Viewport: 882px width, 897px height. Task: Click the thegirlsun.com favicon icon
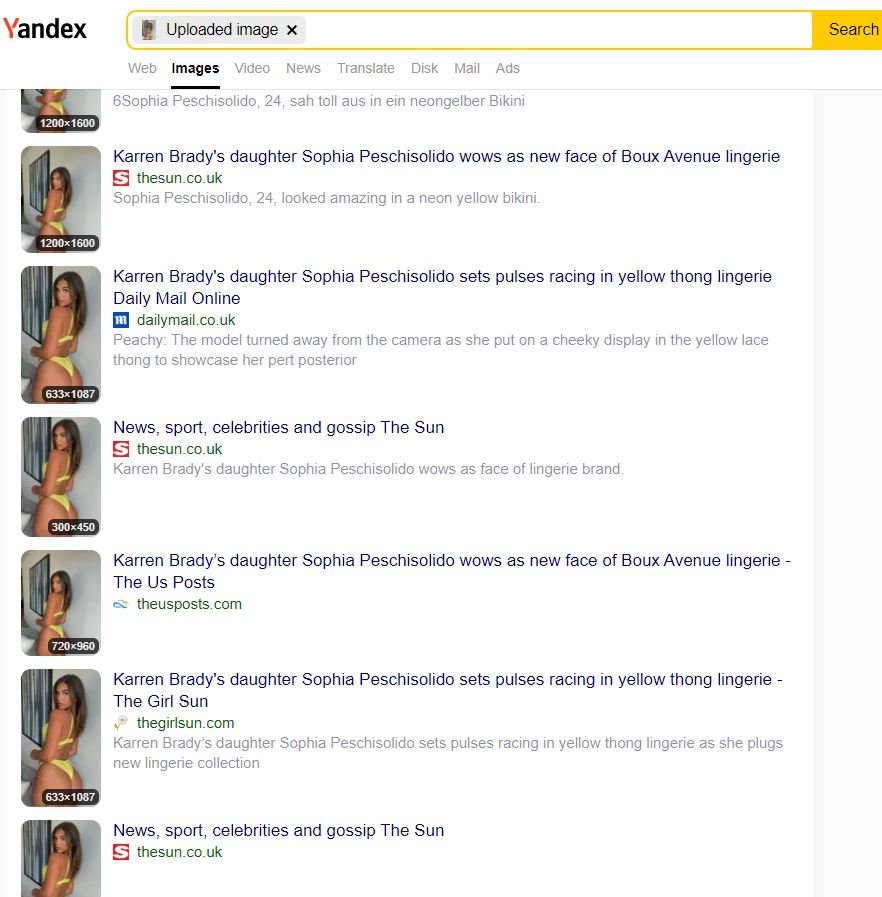[x=121, y=723]
